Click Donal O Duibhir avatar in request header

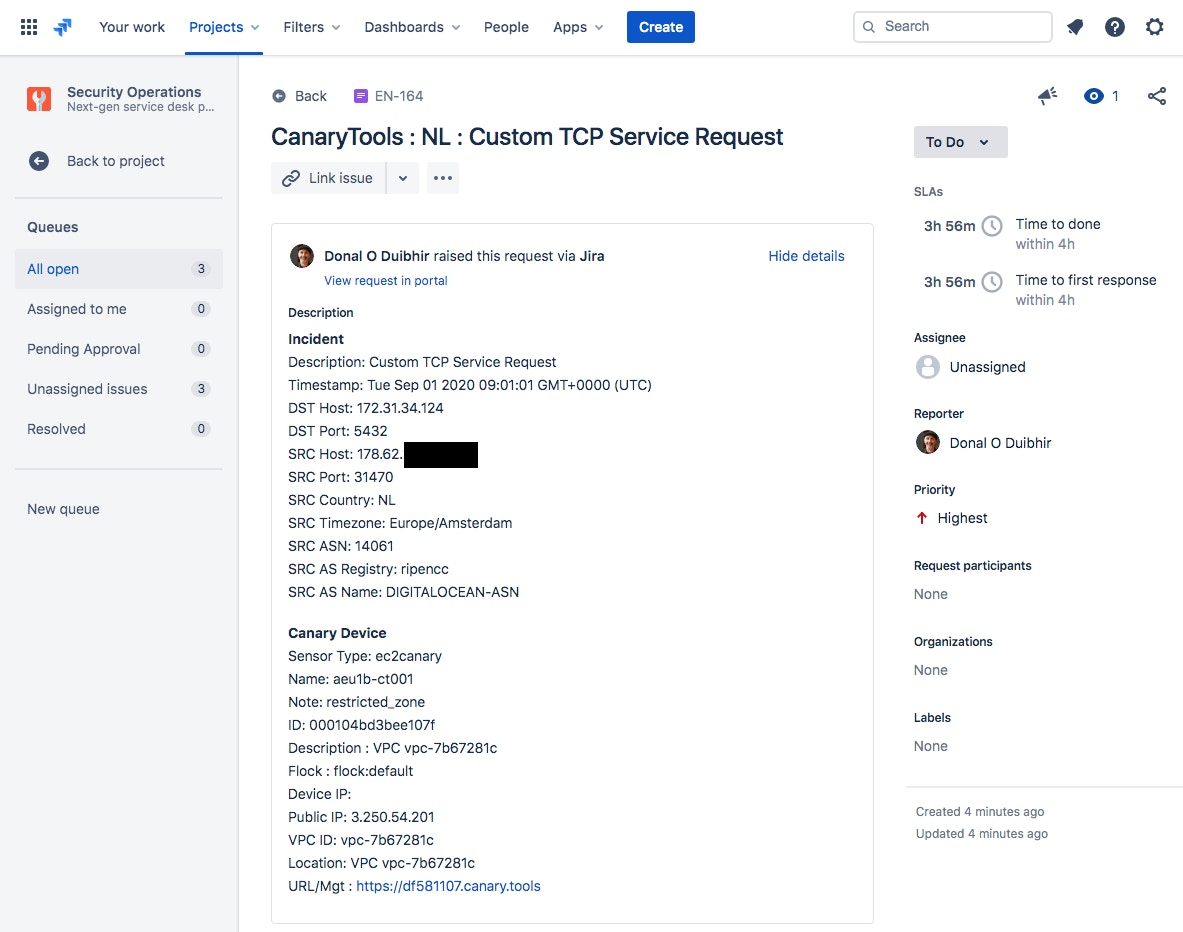click(302, 256)
